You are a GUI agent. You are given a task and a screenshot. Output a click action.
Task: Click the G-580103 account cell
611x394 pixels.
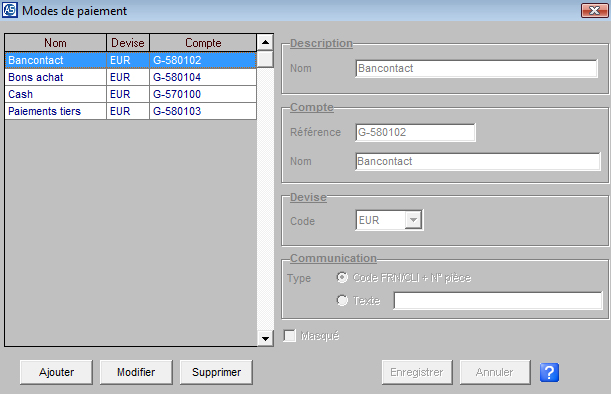pyautogui.click(x=203, y=111)
